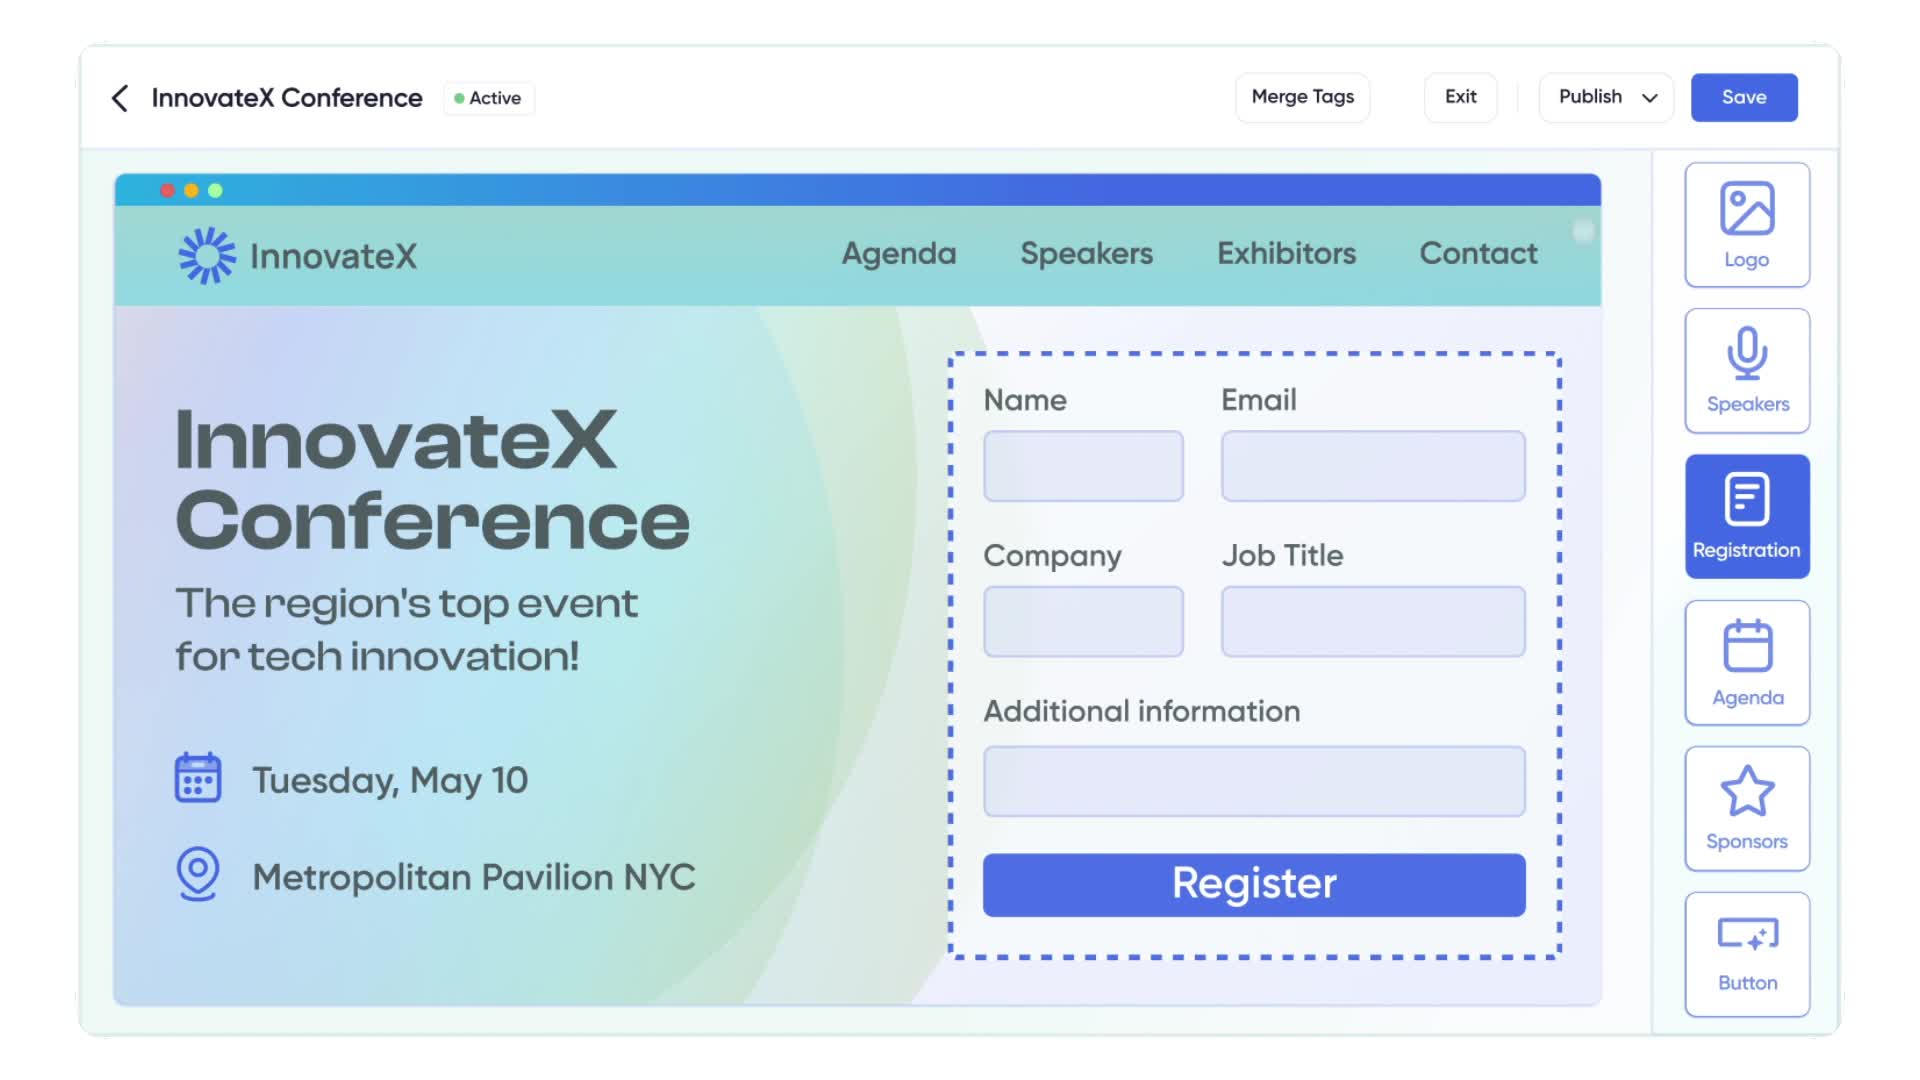The image size is (1920, 1080).
Task: Add the Speakers microphone widget
Action: coord(1747,371)
